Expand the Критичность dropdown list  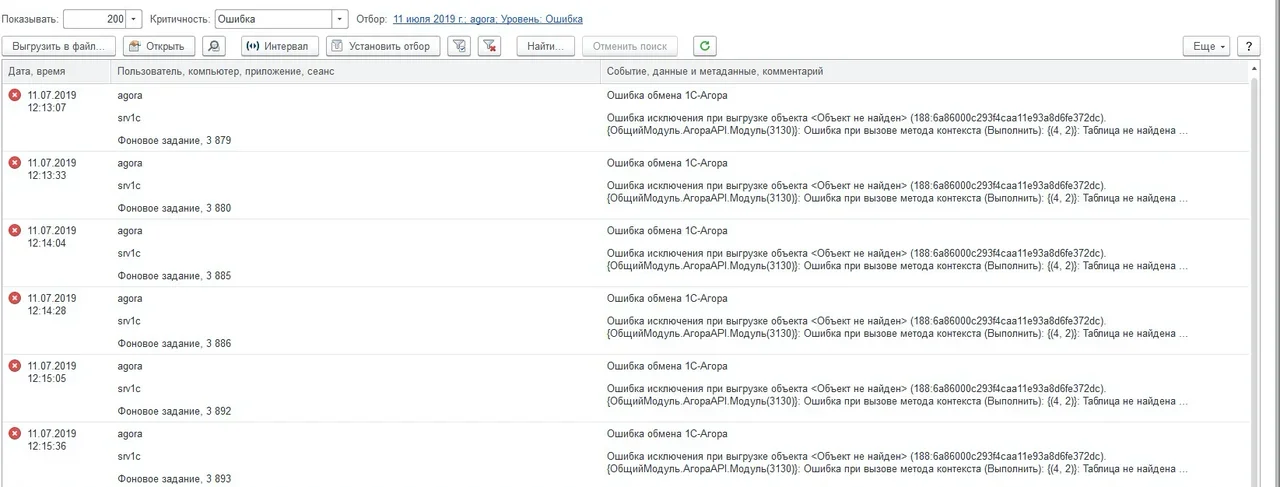[x=340, y=19]
